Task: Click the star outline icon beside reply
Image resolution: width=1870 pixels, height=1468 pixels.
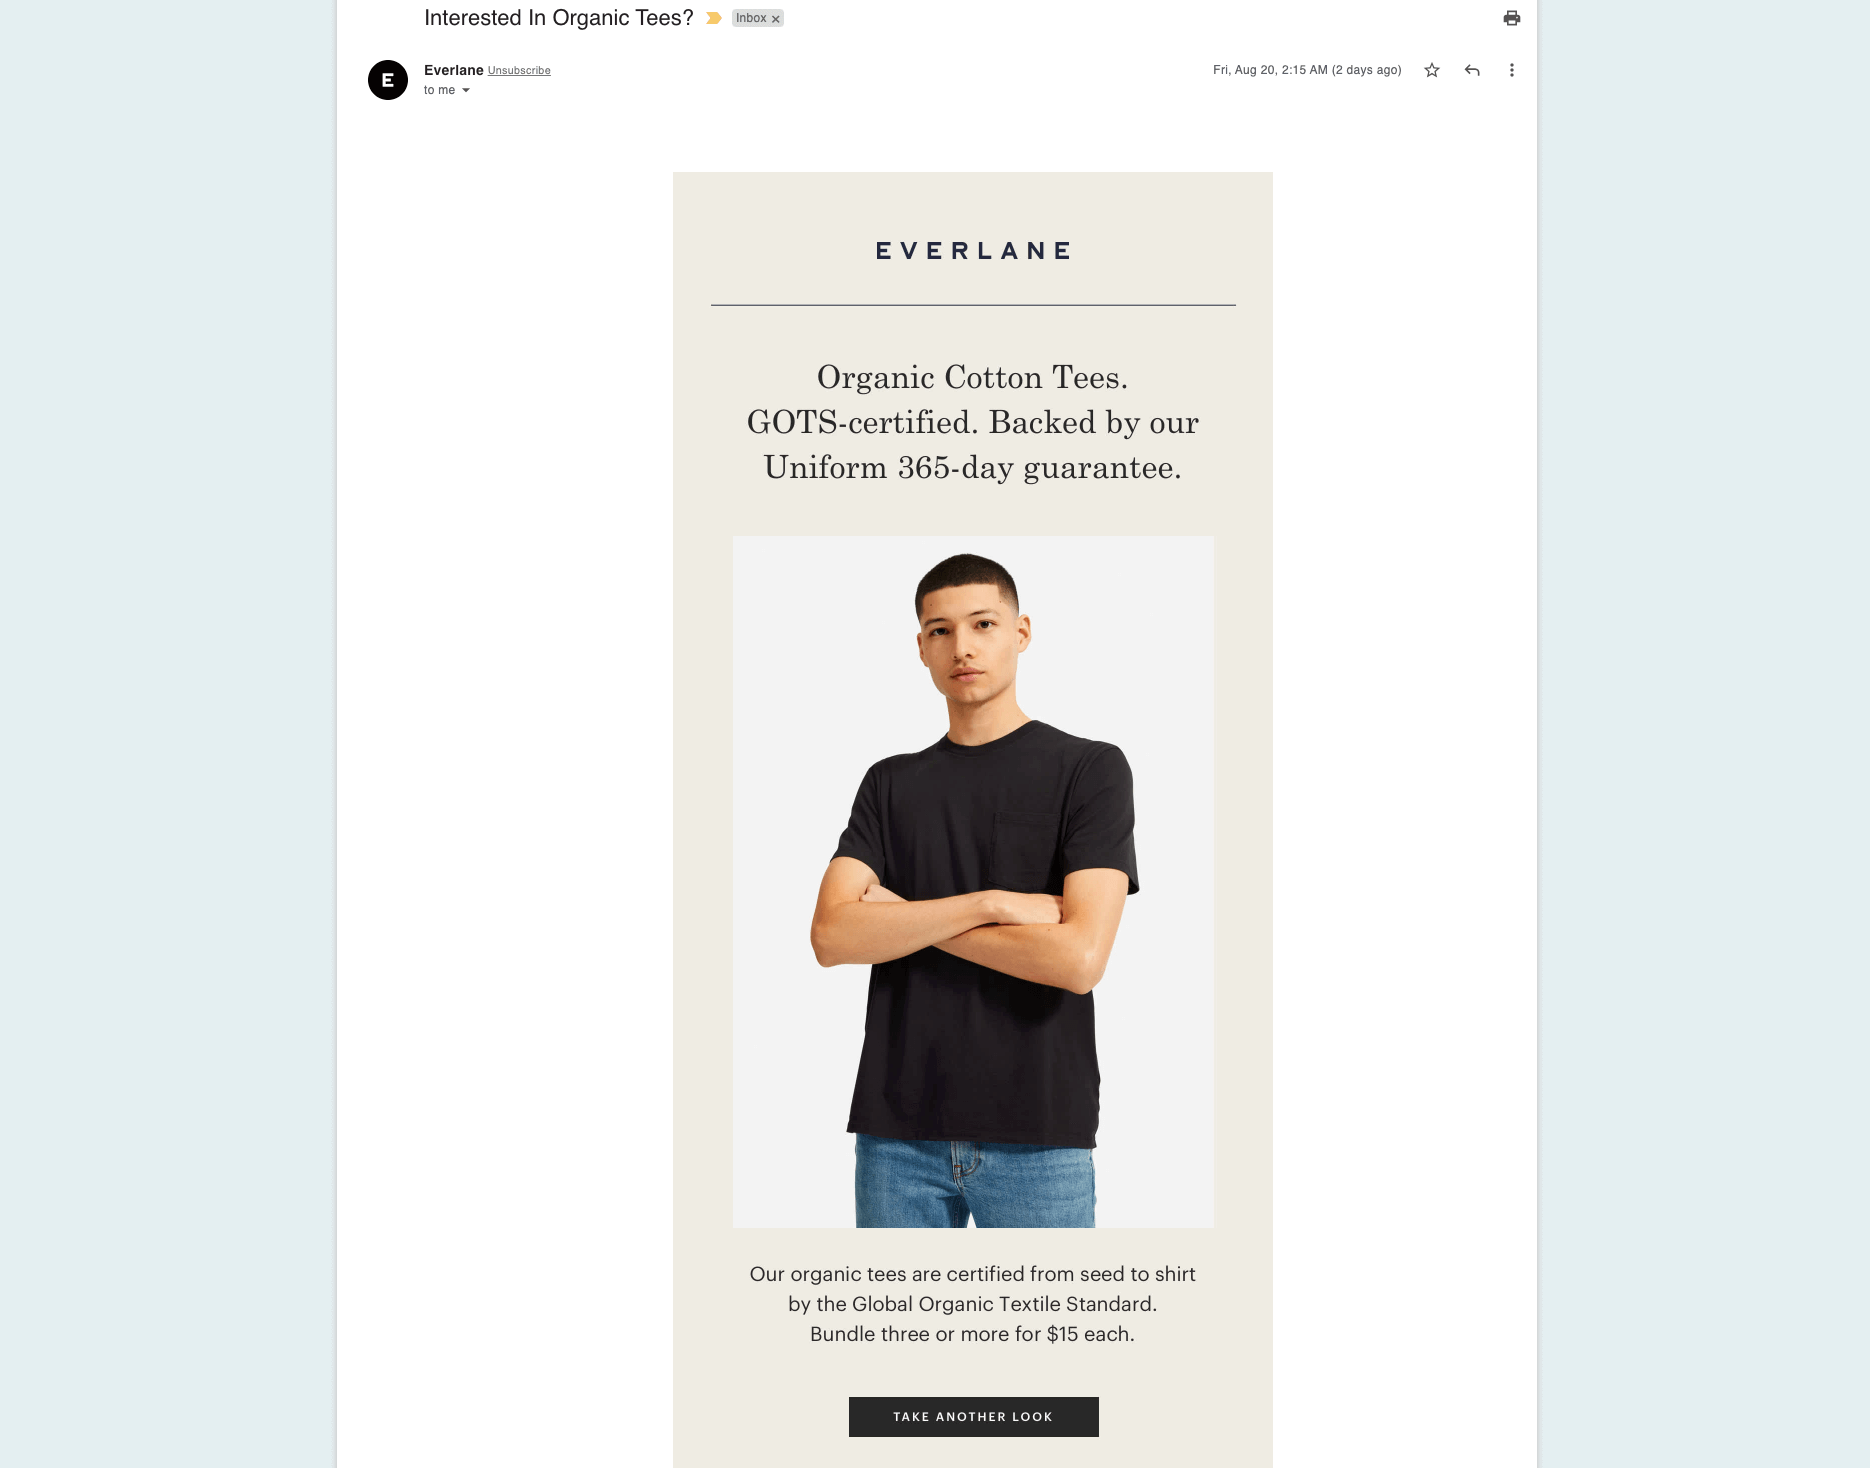Action: click(x=1431, y=70)
